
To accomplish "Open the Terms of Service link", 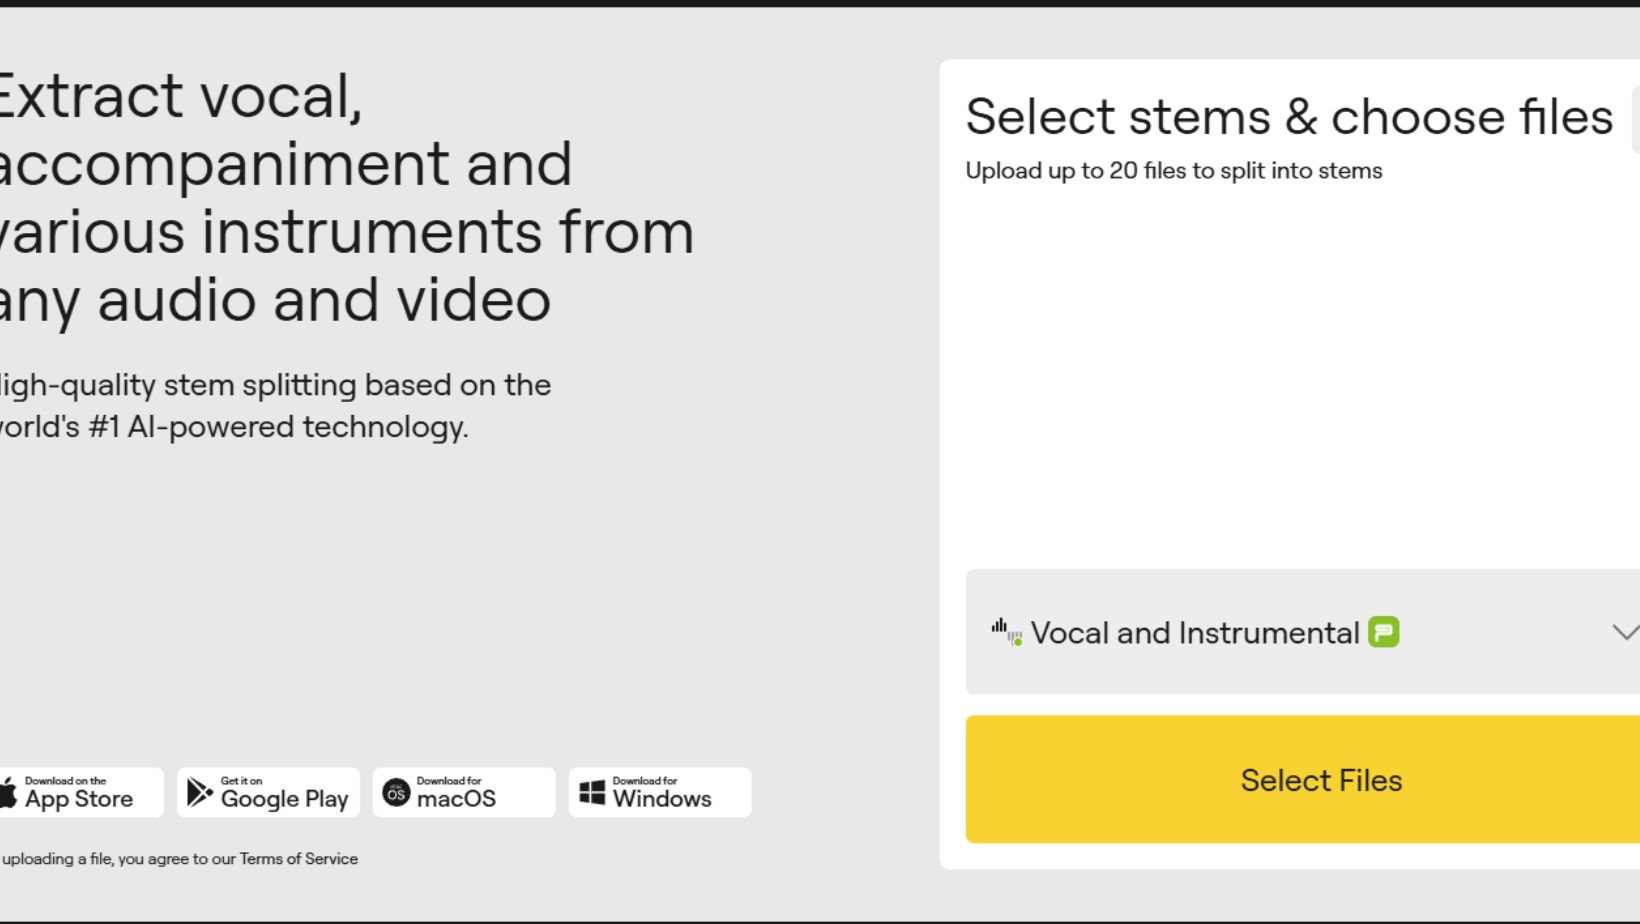I will (299, 858).
